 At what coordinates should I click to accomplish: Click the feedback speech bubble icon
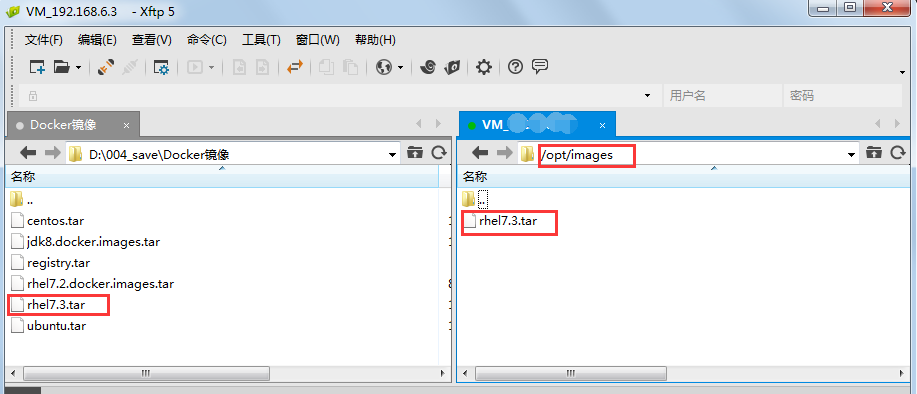(x=540, y=67)
